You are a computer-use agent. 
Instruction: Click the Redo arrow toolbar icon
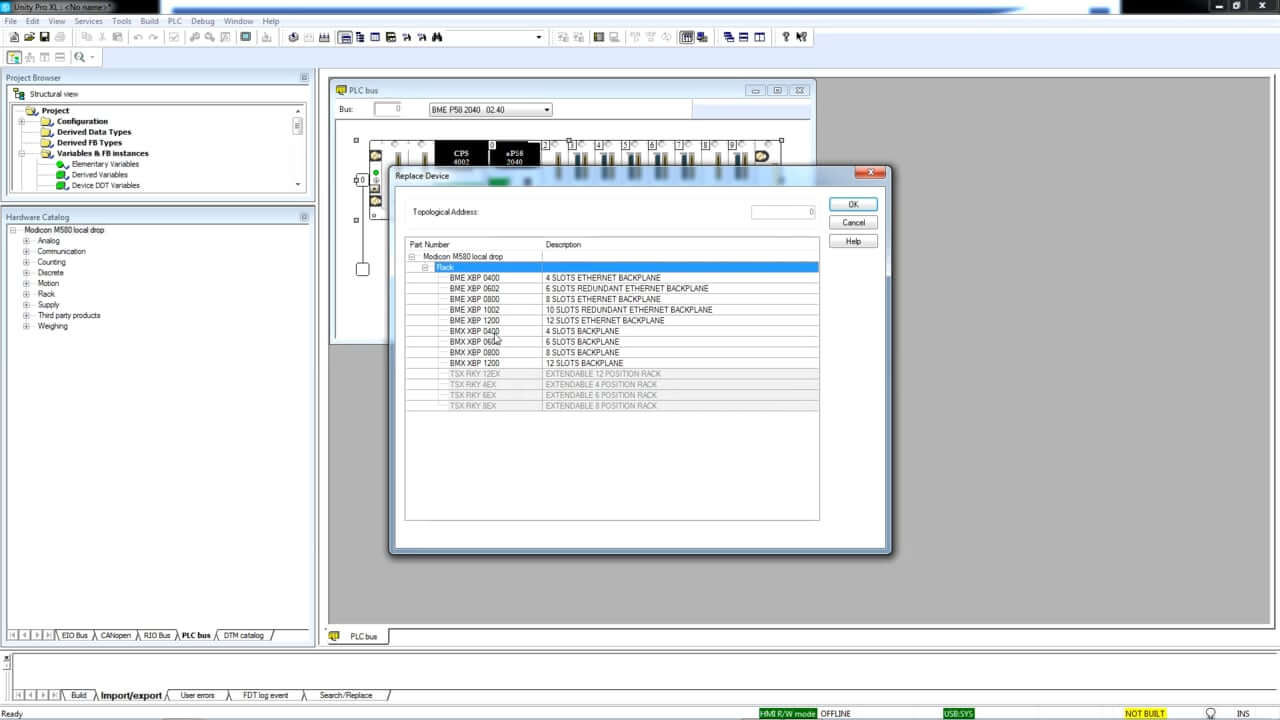(x=153, y=37)
